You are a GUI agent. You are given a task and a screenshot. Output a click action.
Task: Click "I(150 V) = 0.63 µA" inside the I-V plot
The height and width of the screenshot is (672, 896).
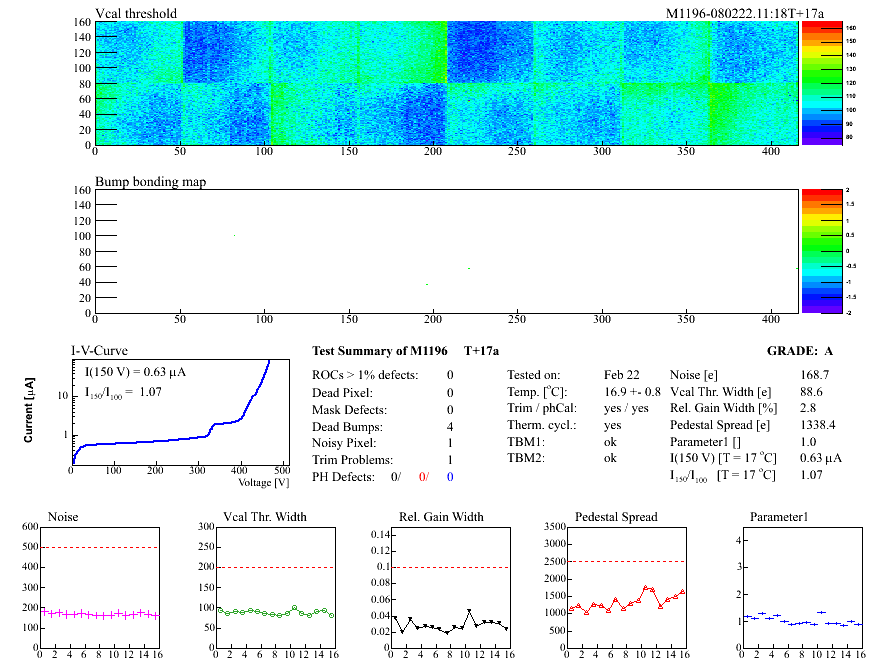point(135,372)
